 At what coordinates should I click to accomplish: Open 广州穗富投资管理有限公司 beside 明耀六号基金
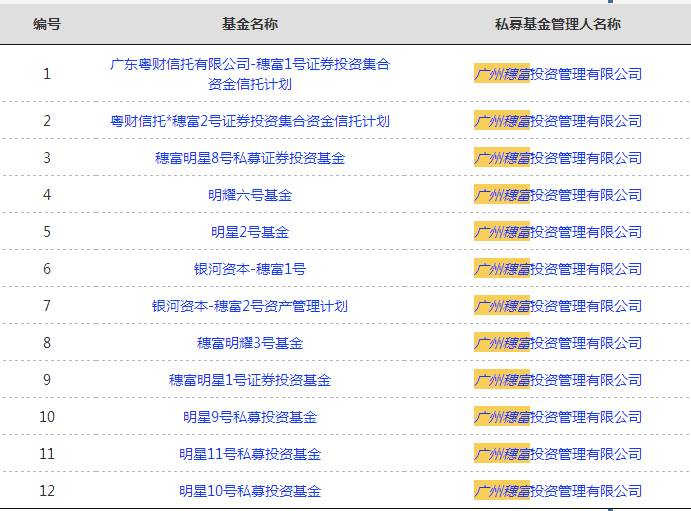coord(558,195)
